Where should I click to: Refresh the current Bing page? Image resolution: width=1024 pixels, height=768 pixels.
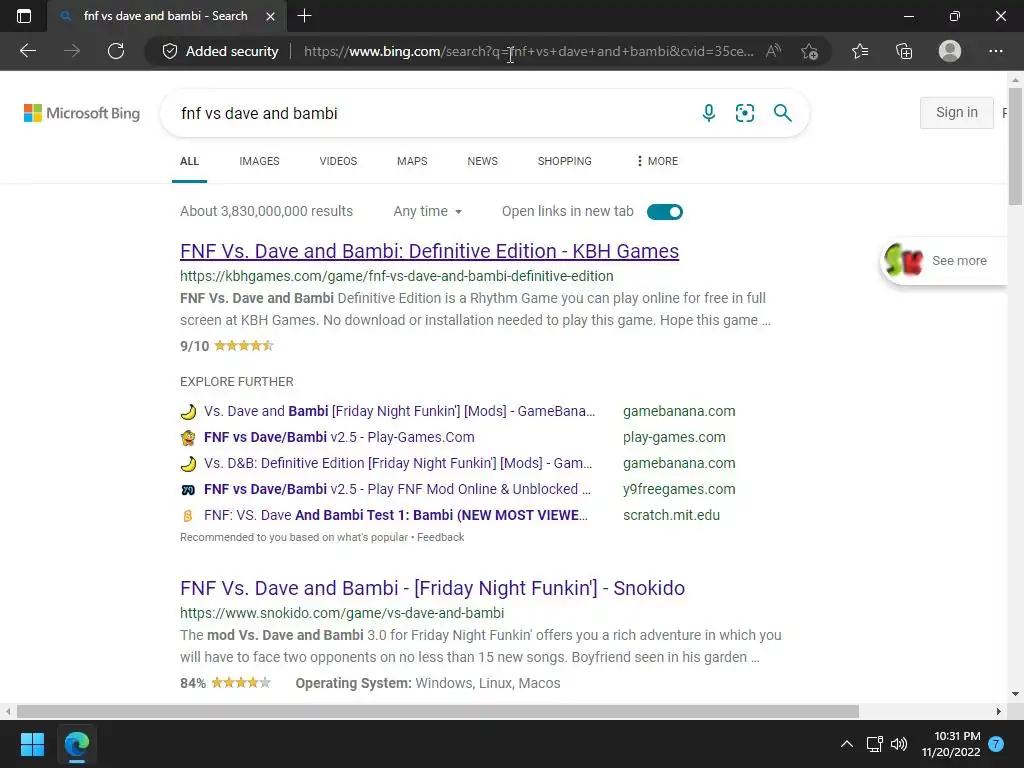[116, 51]
